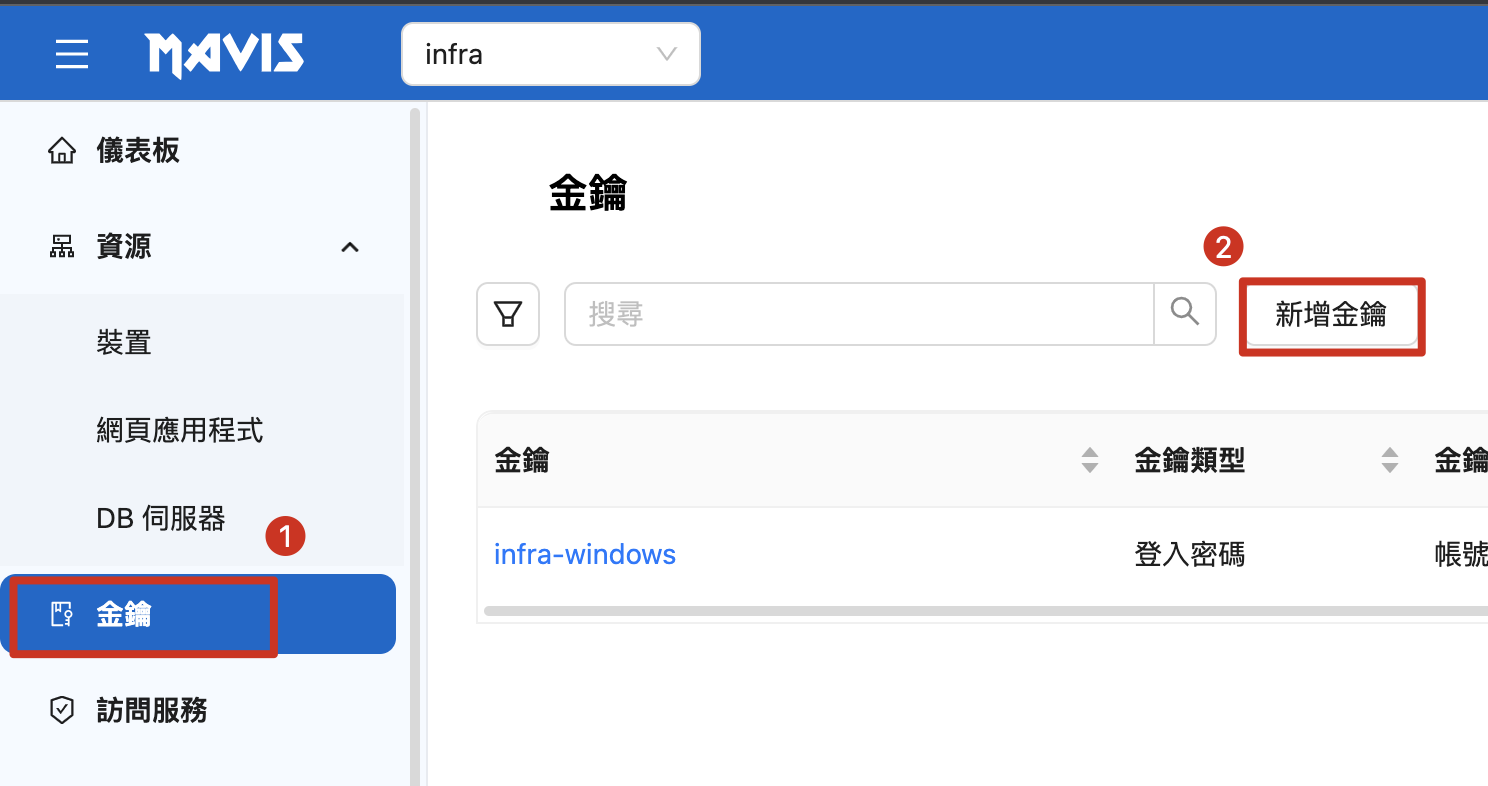Open the filter funnel button
The image size is (1488, 786).
(508, 314)
